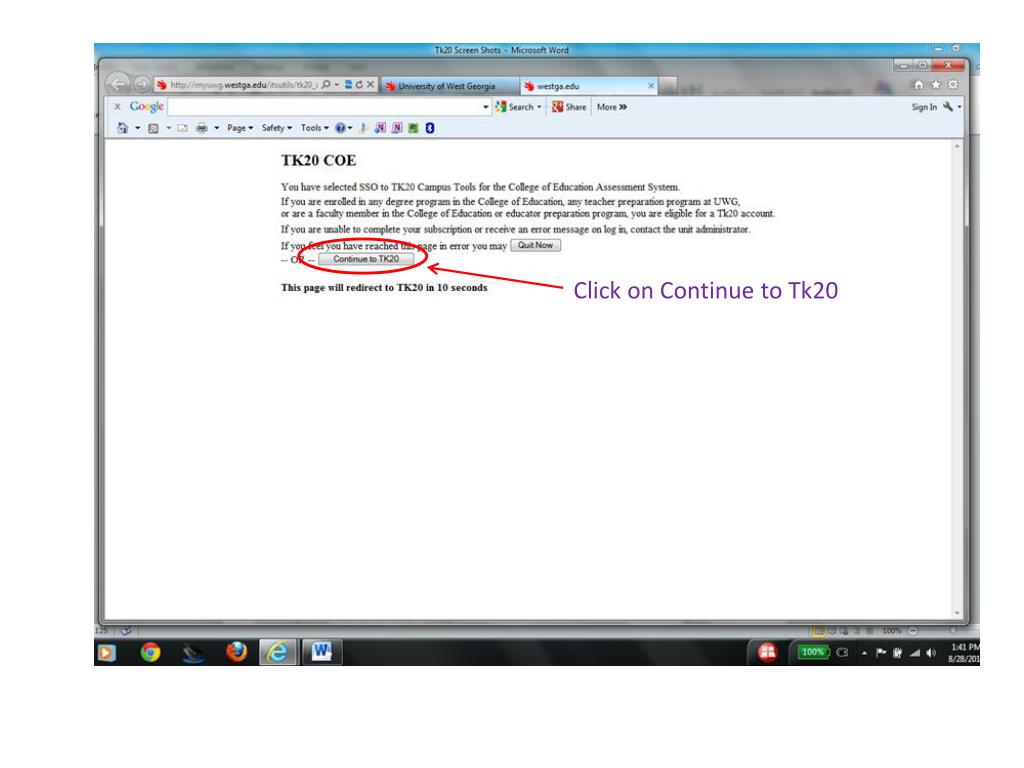Click the Bluetooth icon on command bar
This screenshot has height=768, width=1024.
430,128
